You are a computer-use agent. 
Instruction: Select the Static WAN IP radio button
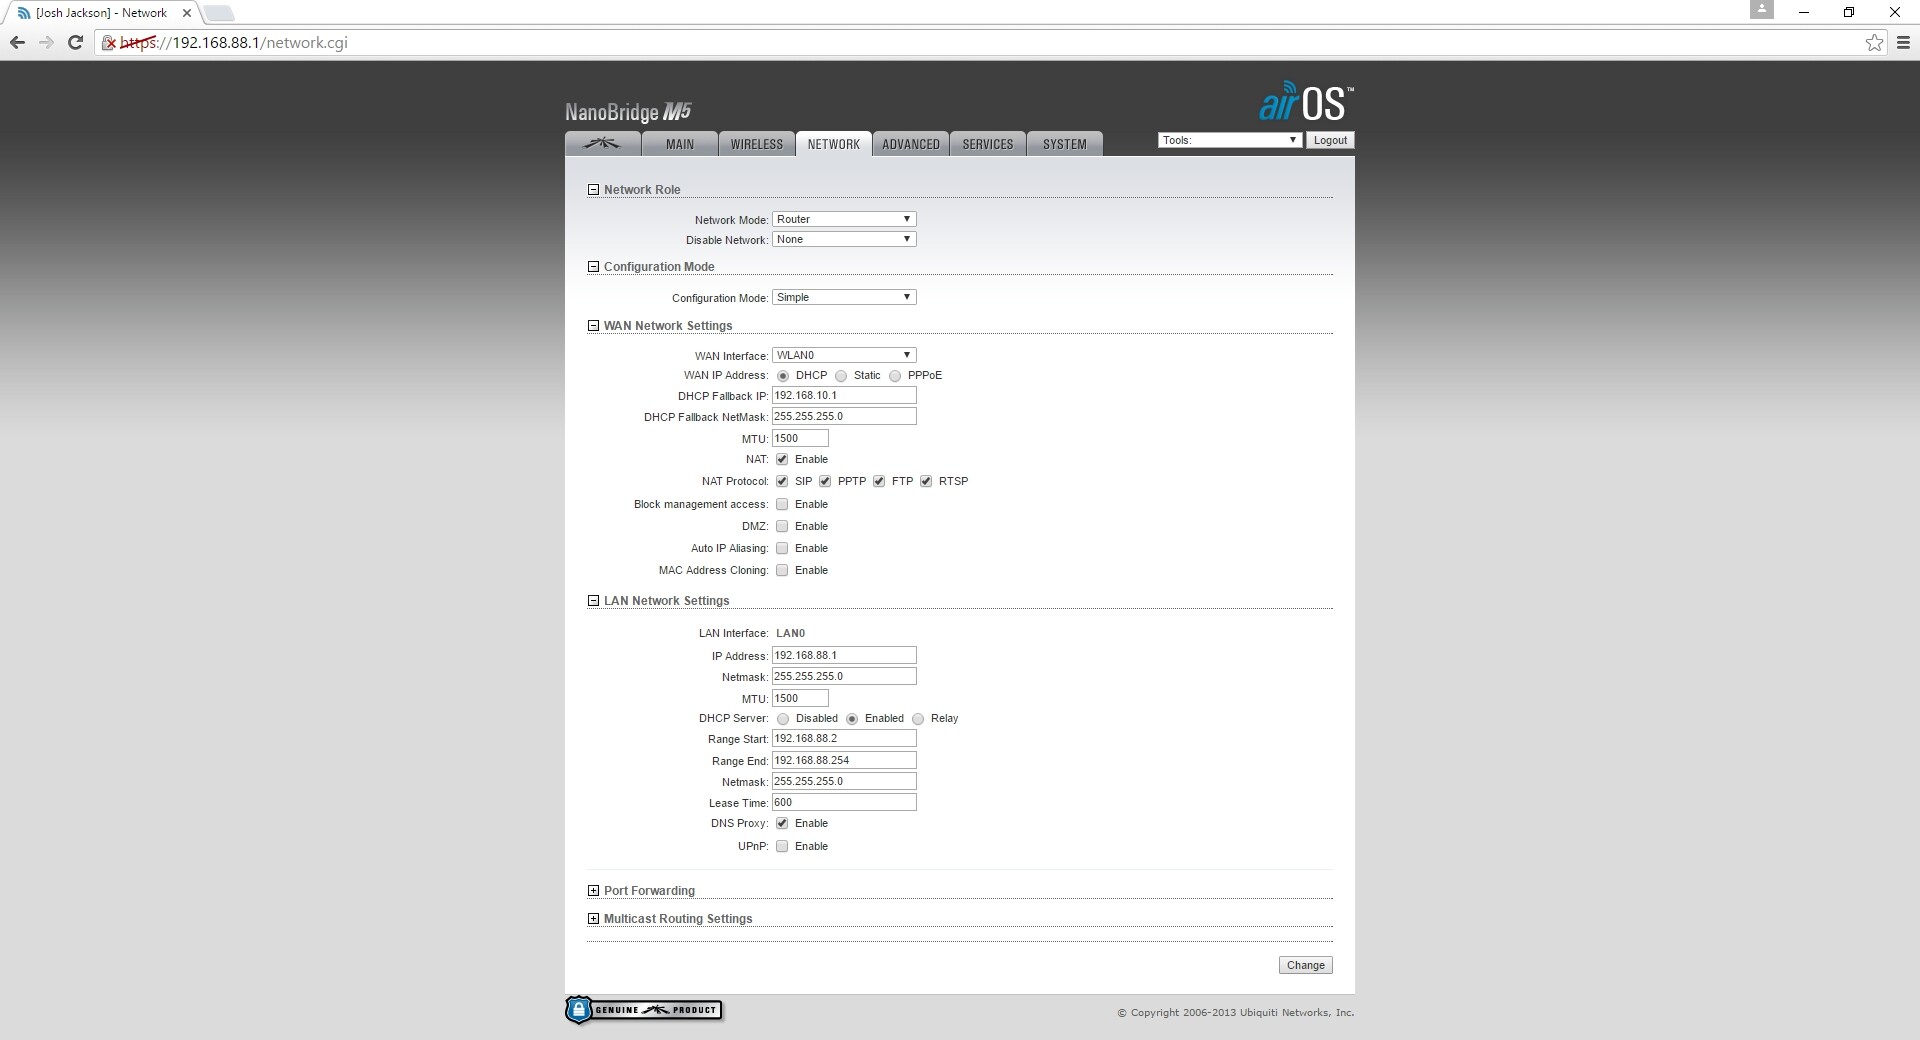coord(842,376)
